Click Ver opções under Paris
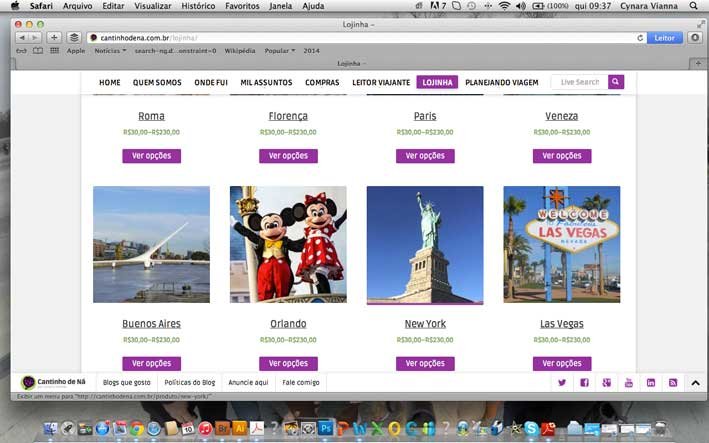Image resolution: width=709 pixels, height=443 pixels. (425, 156)
